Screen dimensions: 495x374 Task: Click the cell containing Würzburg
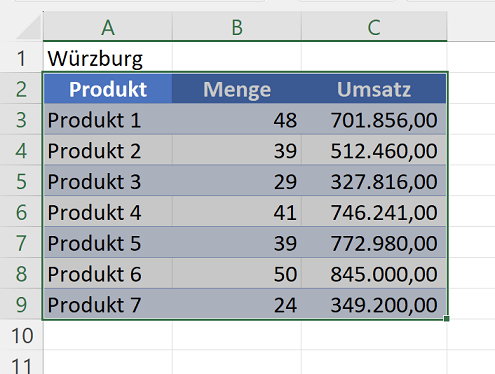point(108,58)
